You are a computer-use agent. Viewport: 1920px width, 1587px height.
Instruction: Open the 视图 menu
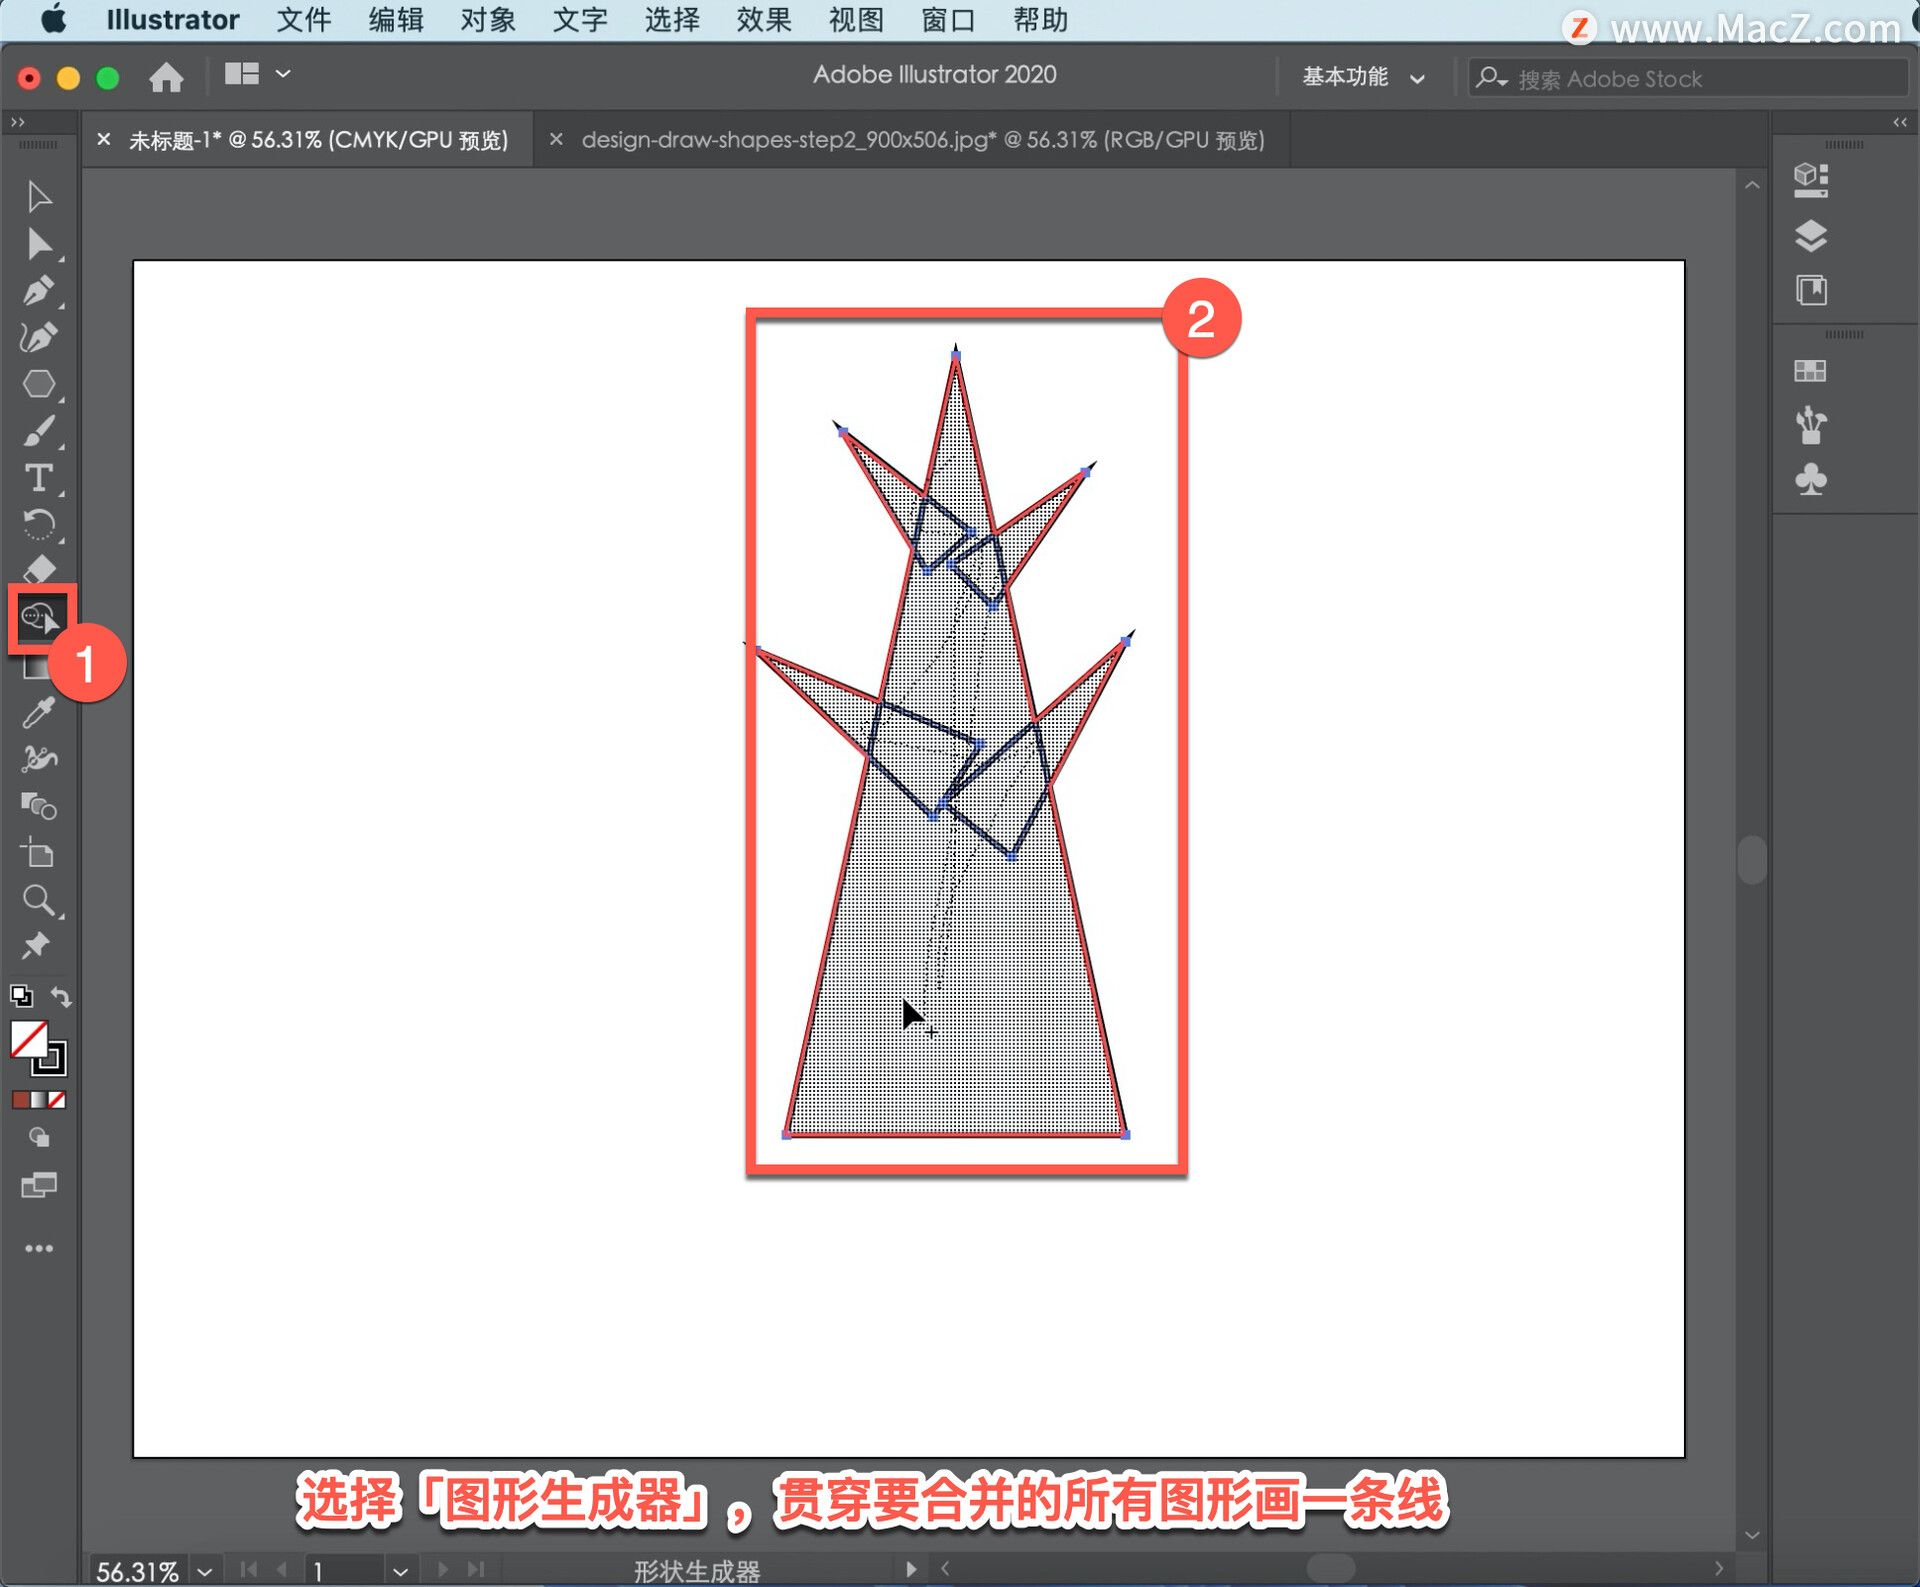(856, 20)
